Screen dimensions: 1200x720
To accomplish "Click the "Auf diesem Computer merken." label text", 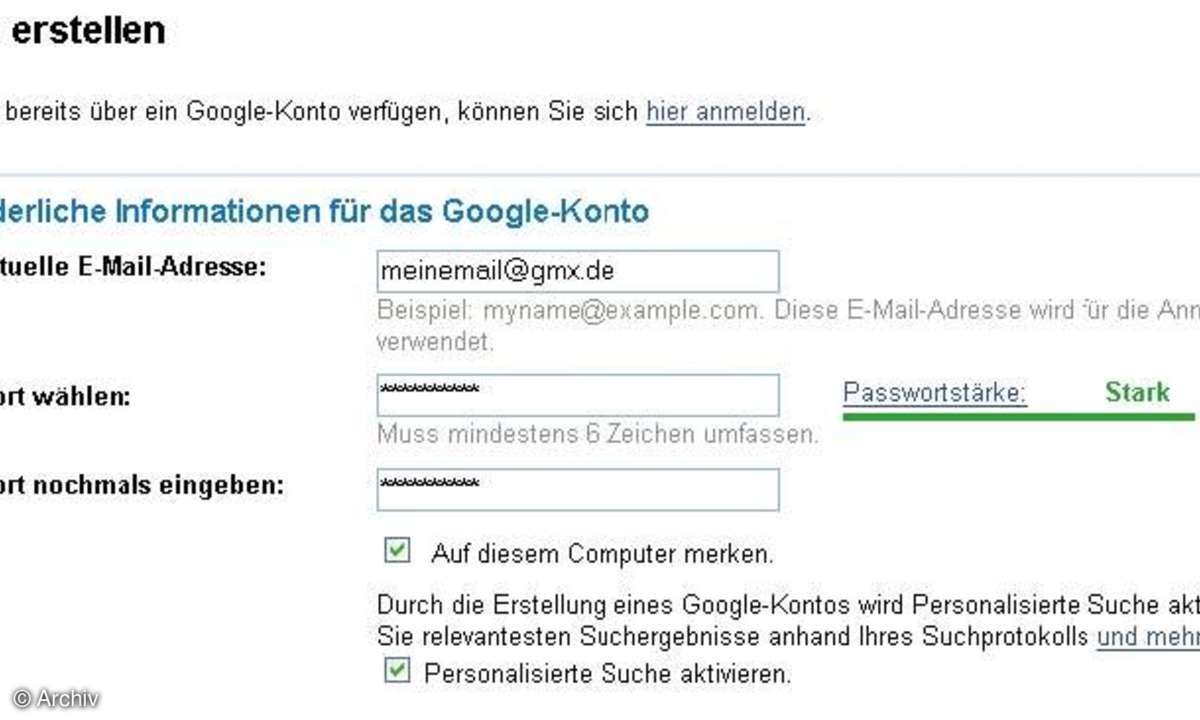I will (602, 553).
